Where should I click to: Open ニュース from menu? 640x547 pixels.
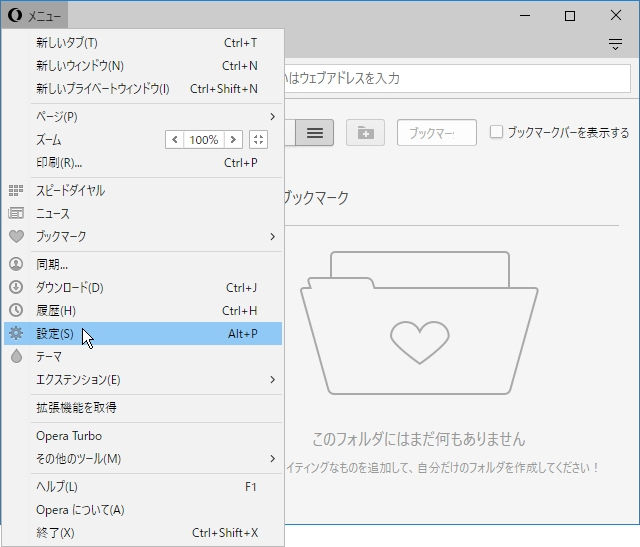tap(143, 213)
